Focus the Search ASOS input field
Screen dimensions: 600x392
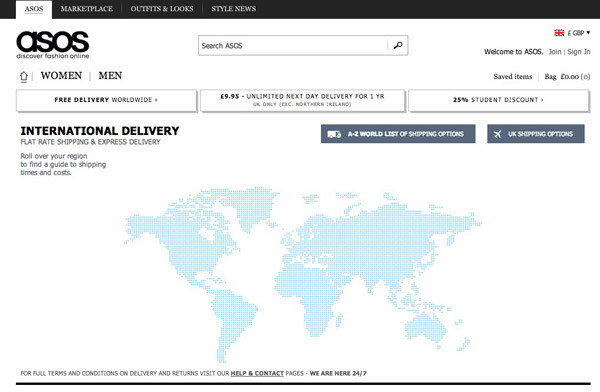[293, 46]
